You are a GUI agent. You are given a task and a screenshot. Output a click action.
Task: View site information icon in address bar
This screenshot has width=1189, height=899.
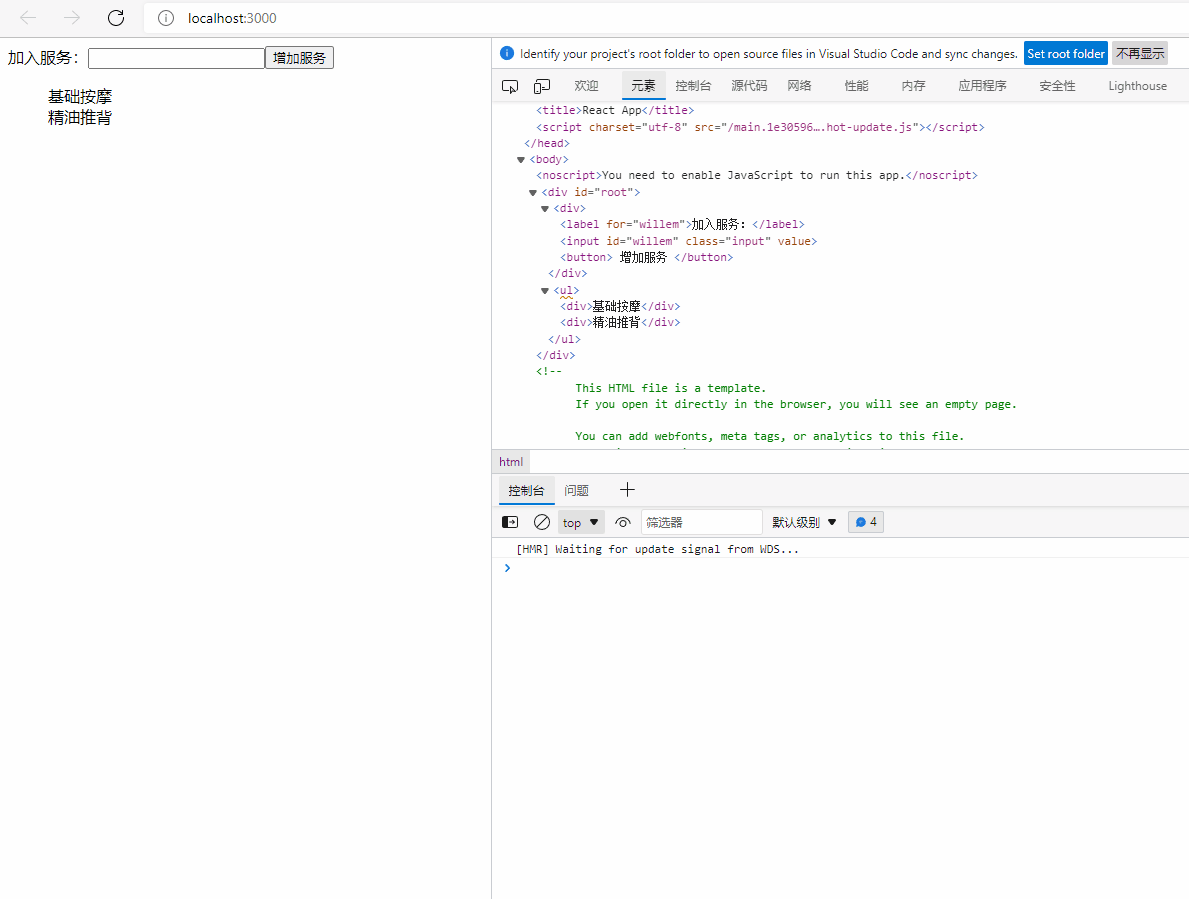(x=165, y=17)
